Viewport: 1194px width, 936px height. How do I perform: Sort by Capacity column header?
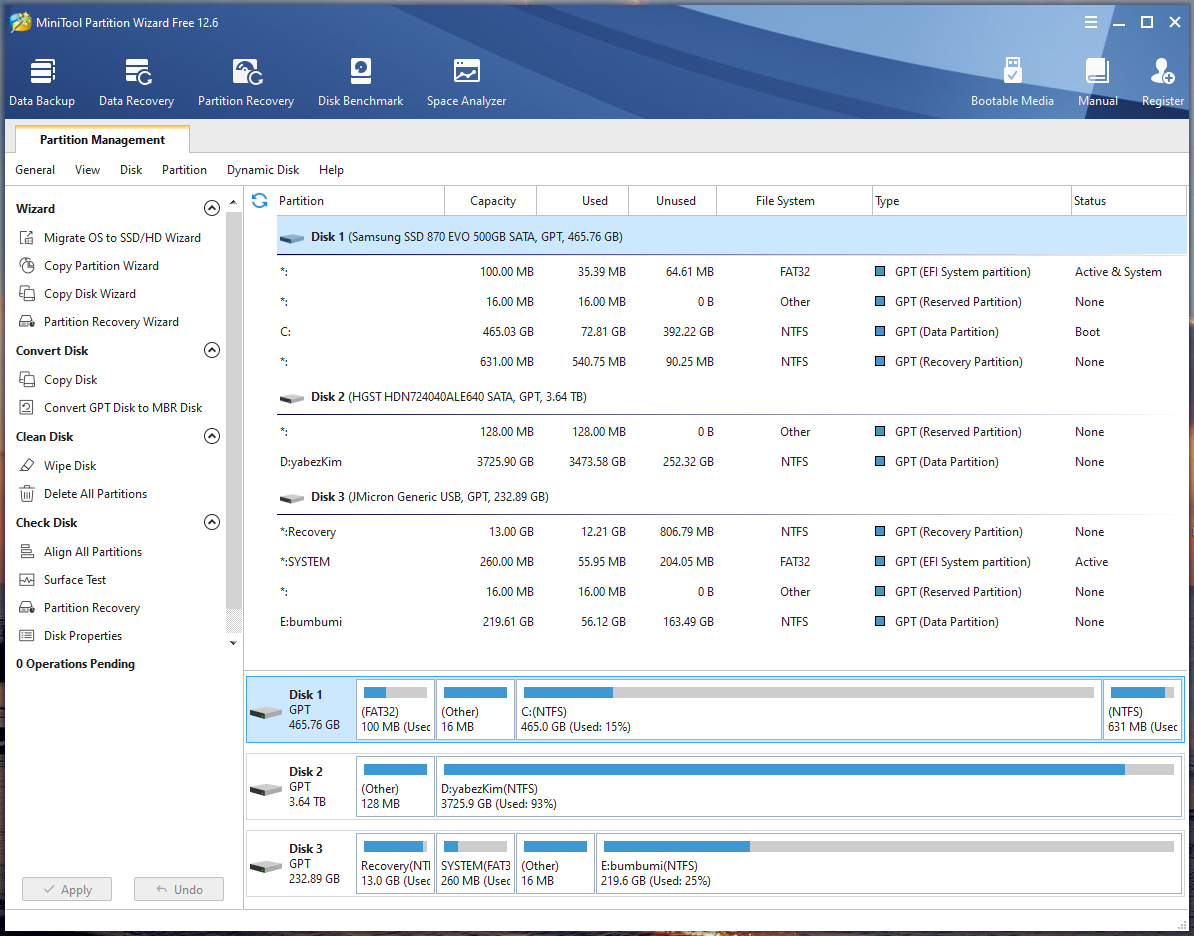tap(491, 201)
